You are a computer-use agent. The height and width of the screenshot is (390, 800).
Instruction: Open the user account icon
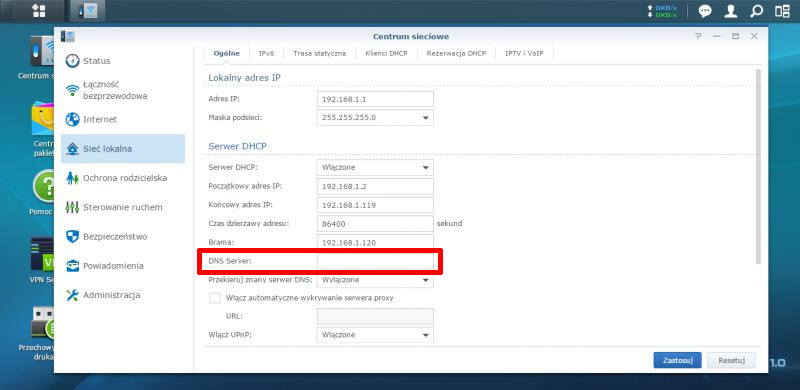coord(731,11)
